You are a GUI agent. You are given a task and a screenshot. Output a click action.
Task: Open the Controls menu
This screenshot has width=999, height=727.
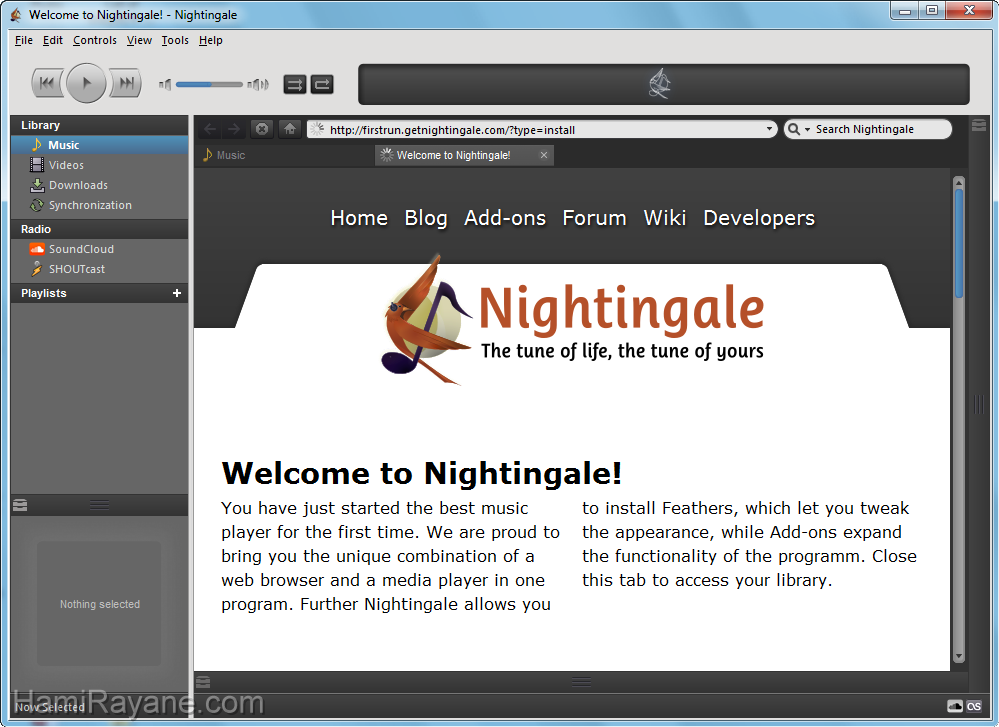[94, 40]
